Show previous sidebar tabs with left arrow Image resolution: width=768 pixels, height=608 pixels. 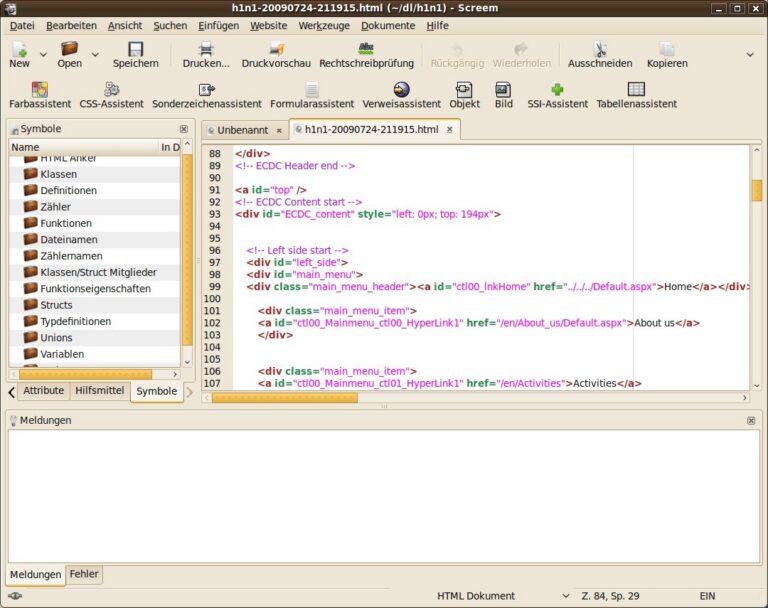pyautogui.click(x=12, y=392)
